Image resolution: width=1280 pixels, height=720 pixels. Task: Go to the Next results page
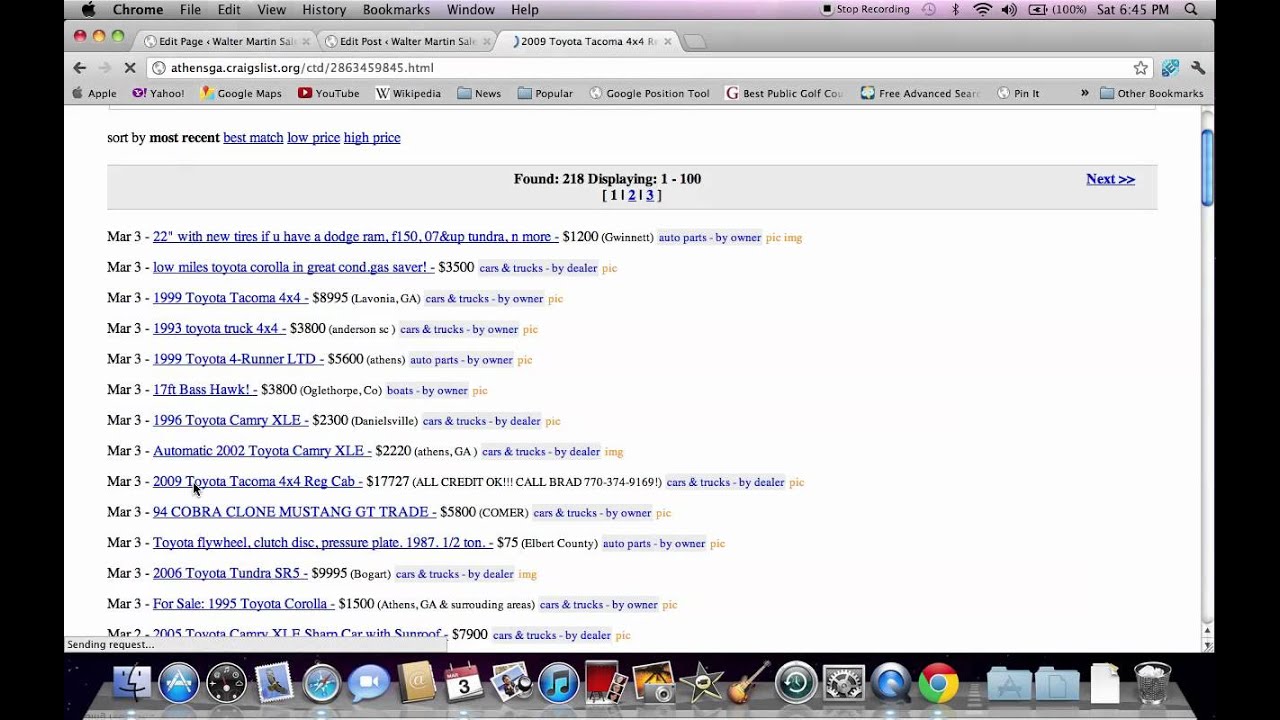tap(1110, 179)
